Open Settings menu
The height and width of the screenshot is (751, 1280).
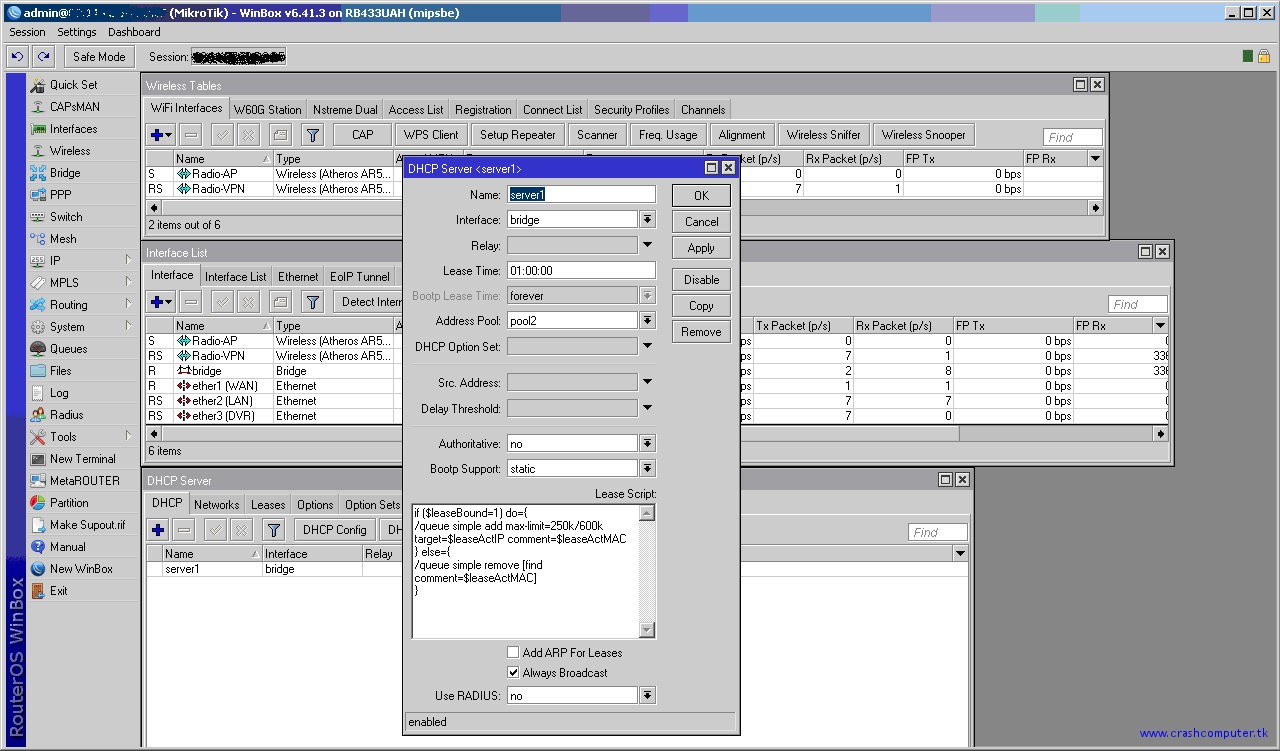pyautogui.click(x=77, y=32)
